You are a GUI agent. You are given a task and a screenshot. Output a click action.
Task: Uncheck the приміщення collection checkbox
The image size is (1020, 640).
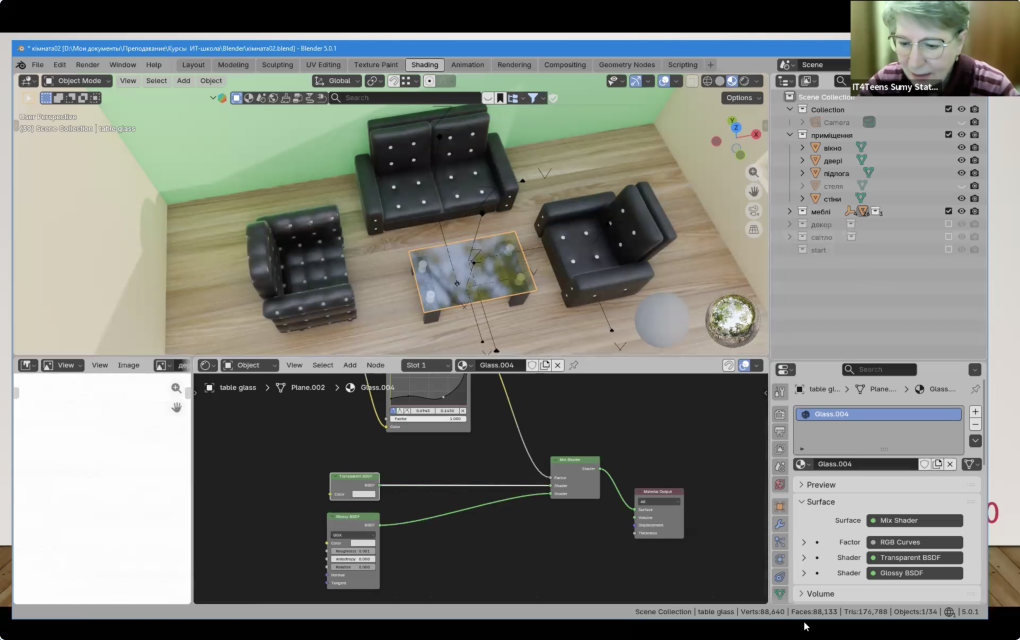pos(948,134)
